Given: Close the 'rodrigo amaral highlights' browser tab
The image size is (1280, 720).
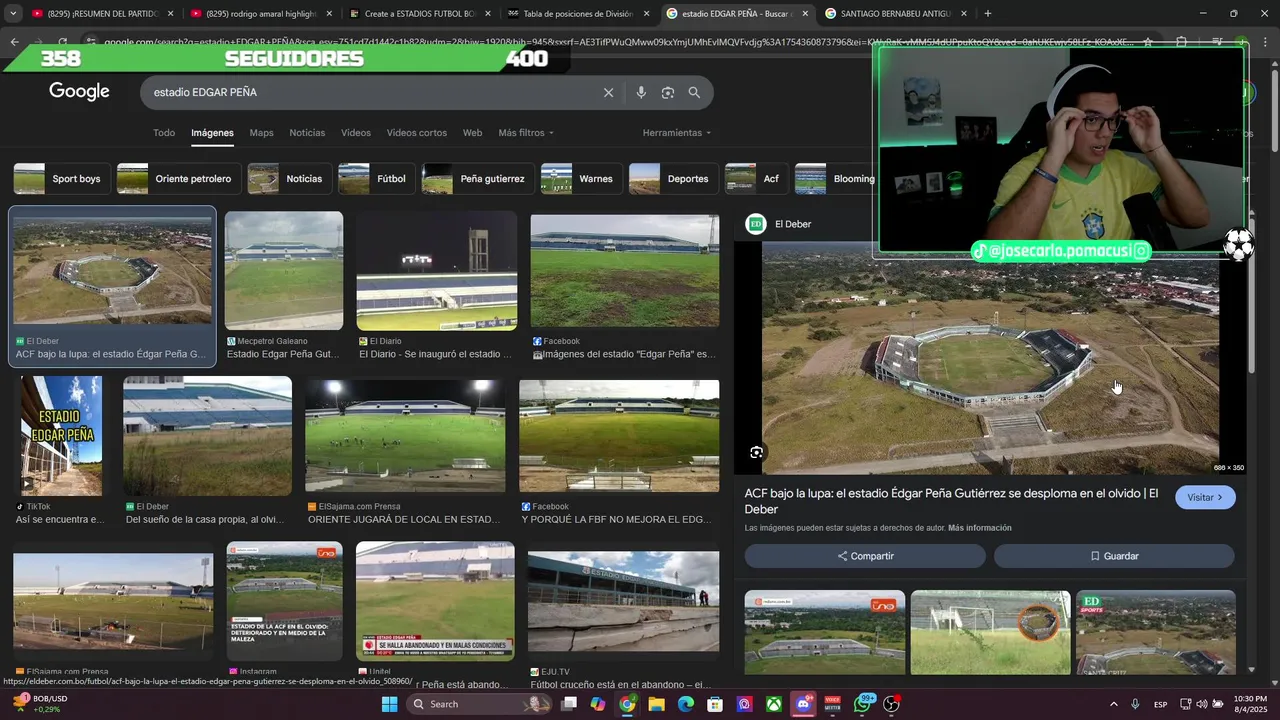Looking at the screenshot, I should click(x=329, y=14).
